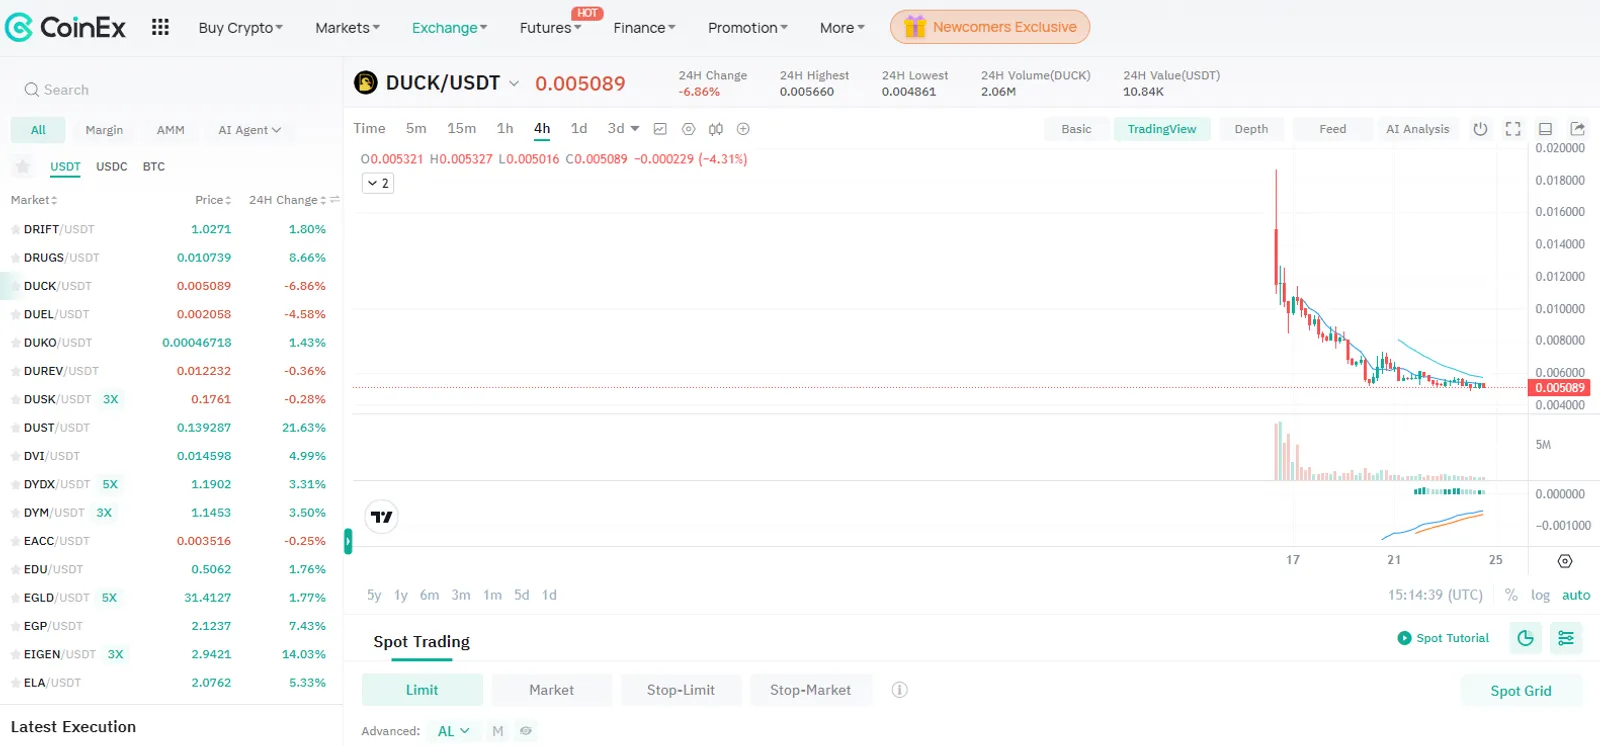This screenshot has height=746, width=1600.
Task: Click the market Search field
Action: (172, 90)
